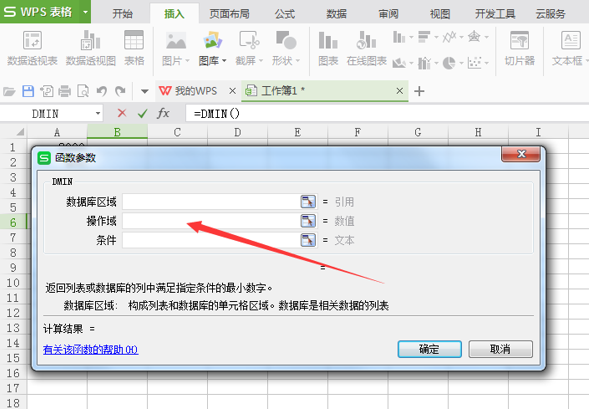Switch to the 公式 ribbon tab
Screen dimensions: 590x409
point(284,14)
